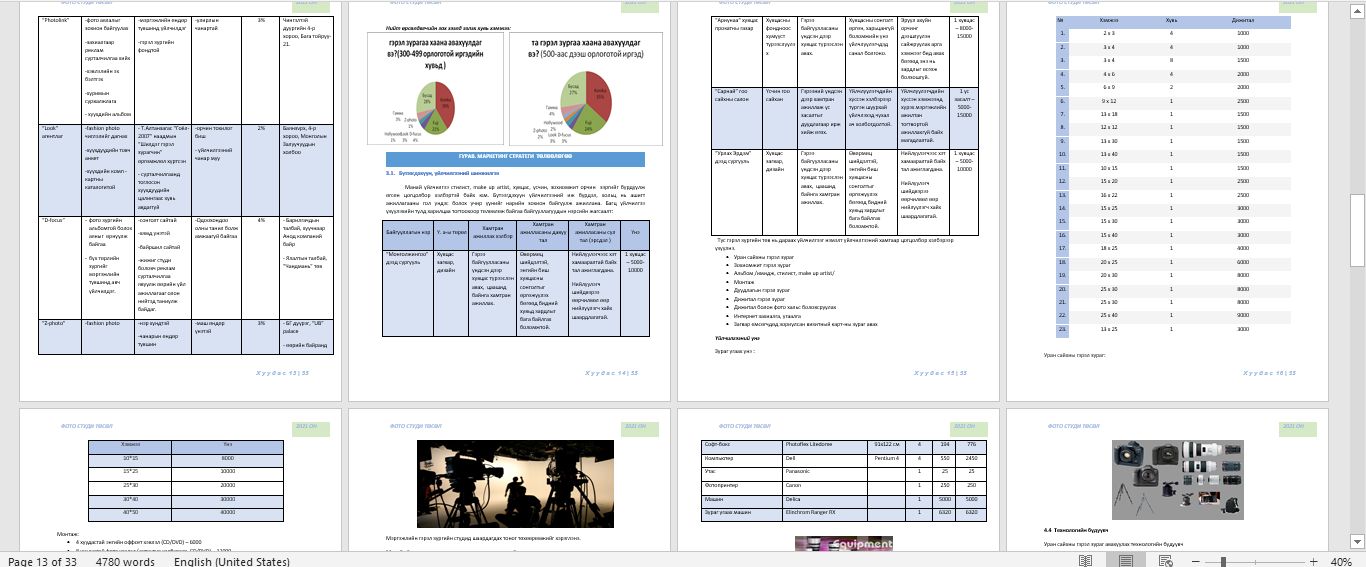The height and width of the screenshot is (567, 1366).
Task: Click the "4.4 Технологийн" section heading
Action: point(1075,529)
